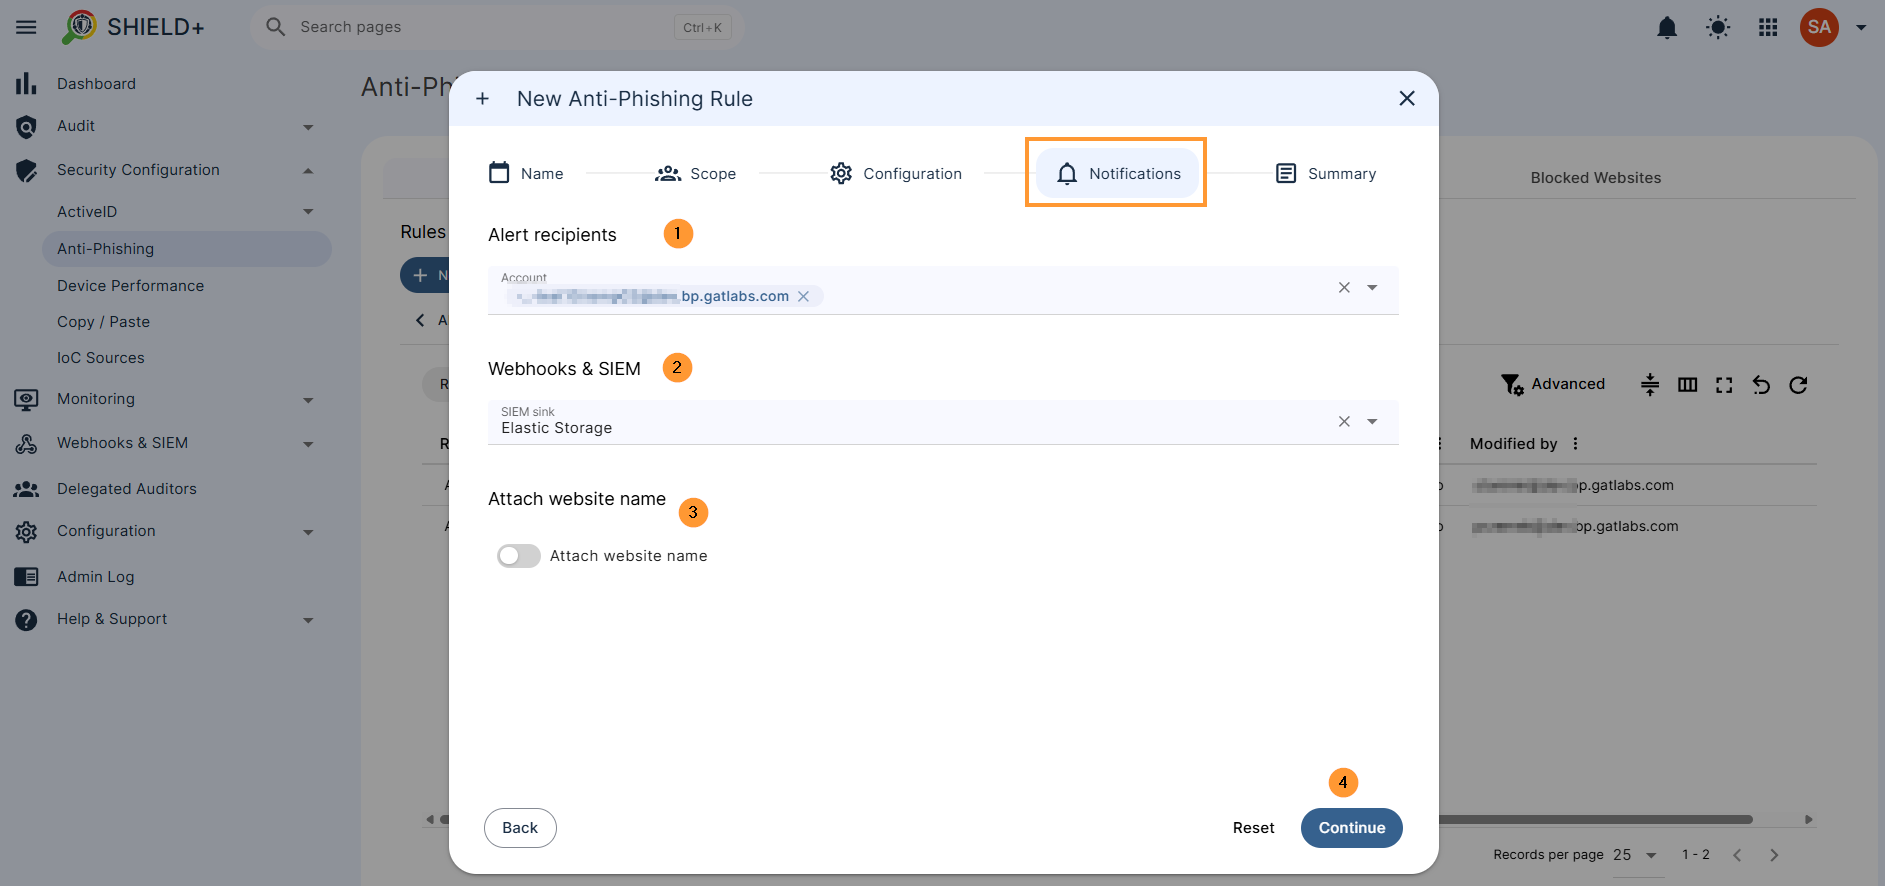Open the apps grid launcher
The image size is (1885, 886).
(x=1768, y=27)
